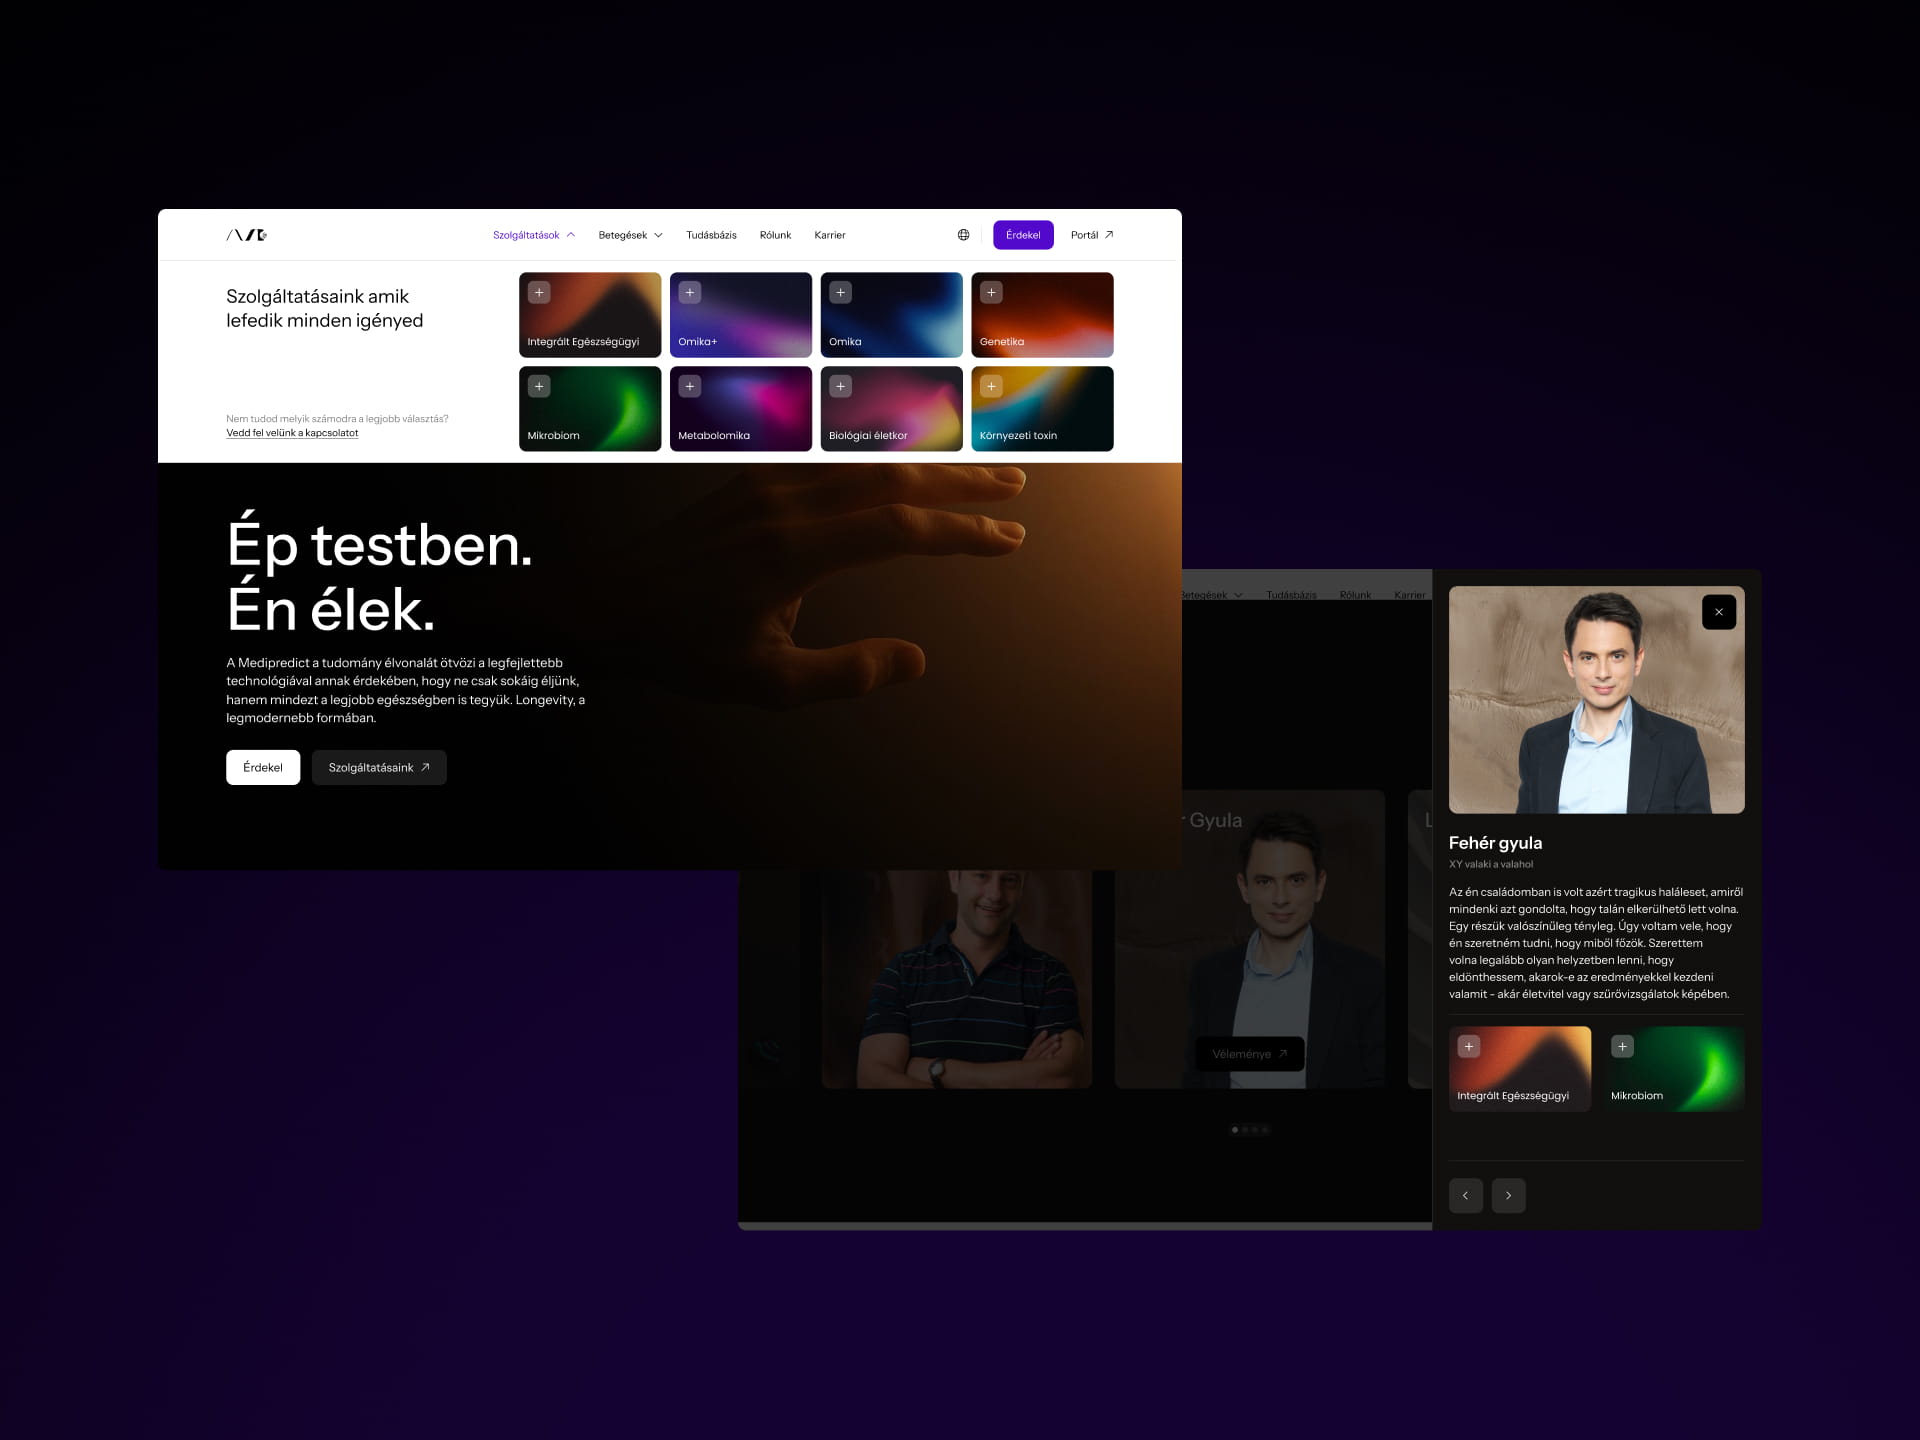Click the plus icon on Mikrobiom menu card

pyautogui.click(x=539, y=387)
